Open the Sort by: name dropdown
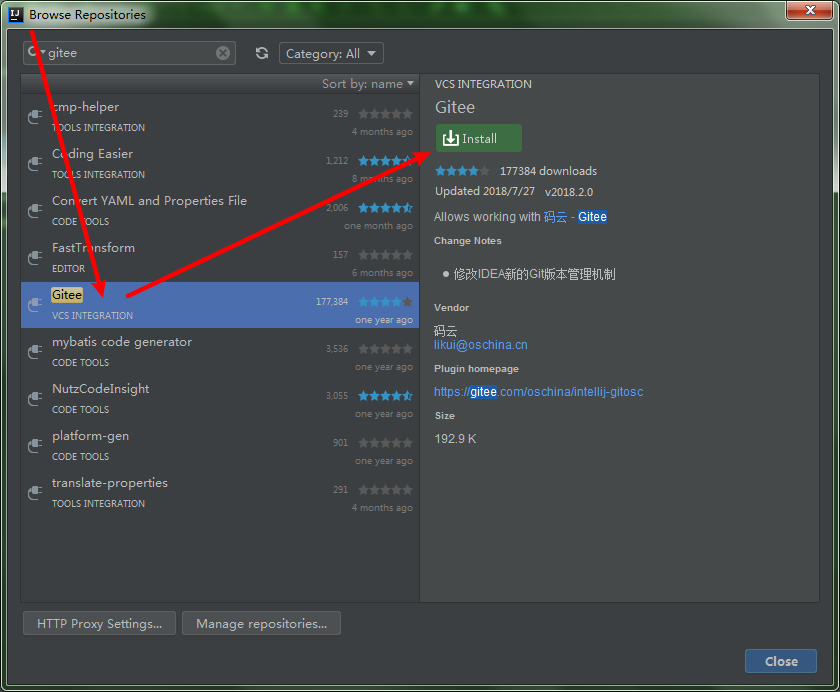 [368, 84]
